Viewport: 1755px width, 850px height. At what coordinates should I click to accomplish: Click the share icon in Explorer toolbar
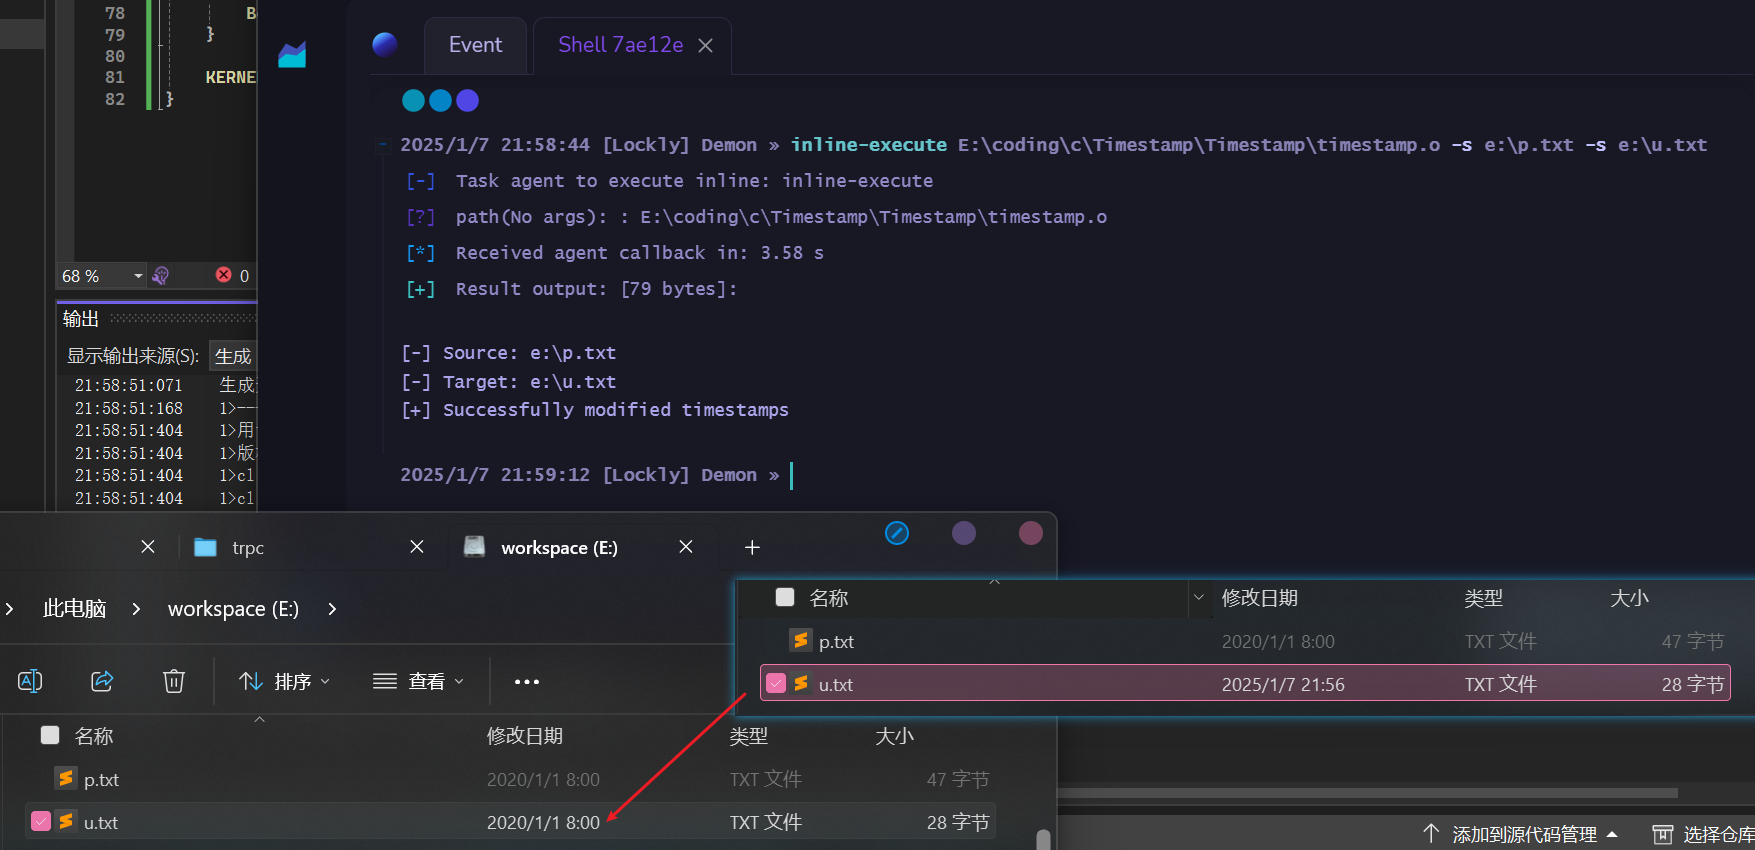point(102,681)
